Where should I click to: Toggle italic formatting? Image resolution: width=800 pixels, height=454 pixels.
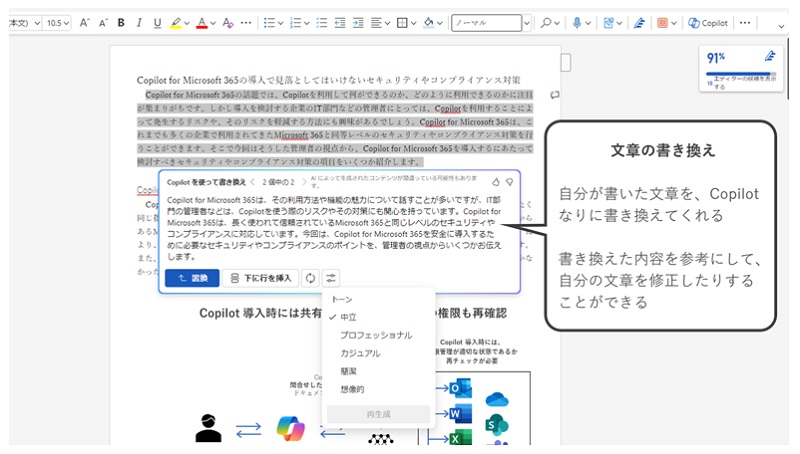(x=139, y=23)
